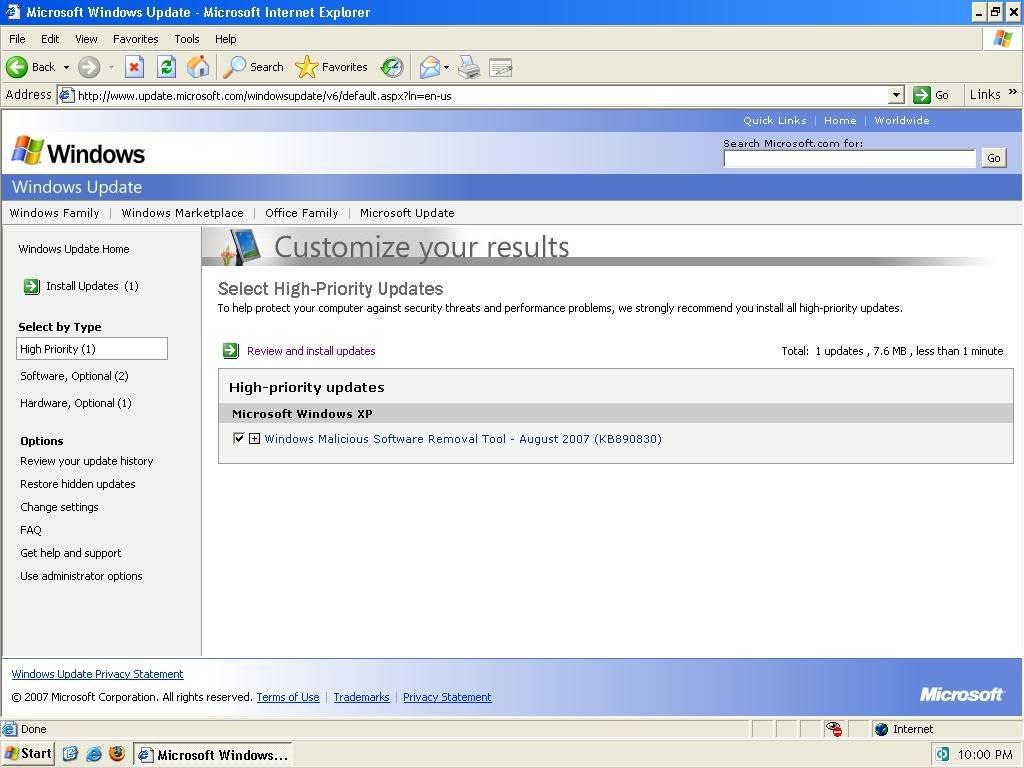Open the Favorites menu
Image resolution: width=1024 pixels, height=768 pixels.
tap(135, 39)
